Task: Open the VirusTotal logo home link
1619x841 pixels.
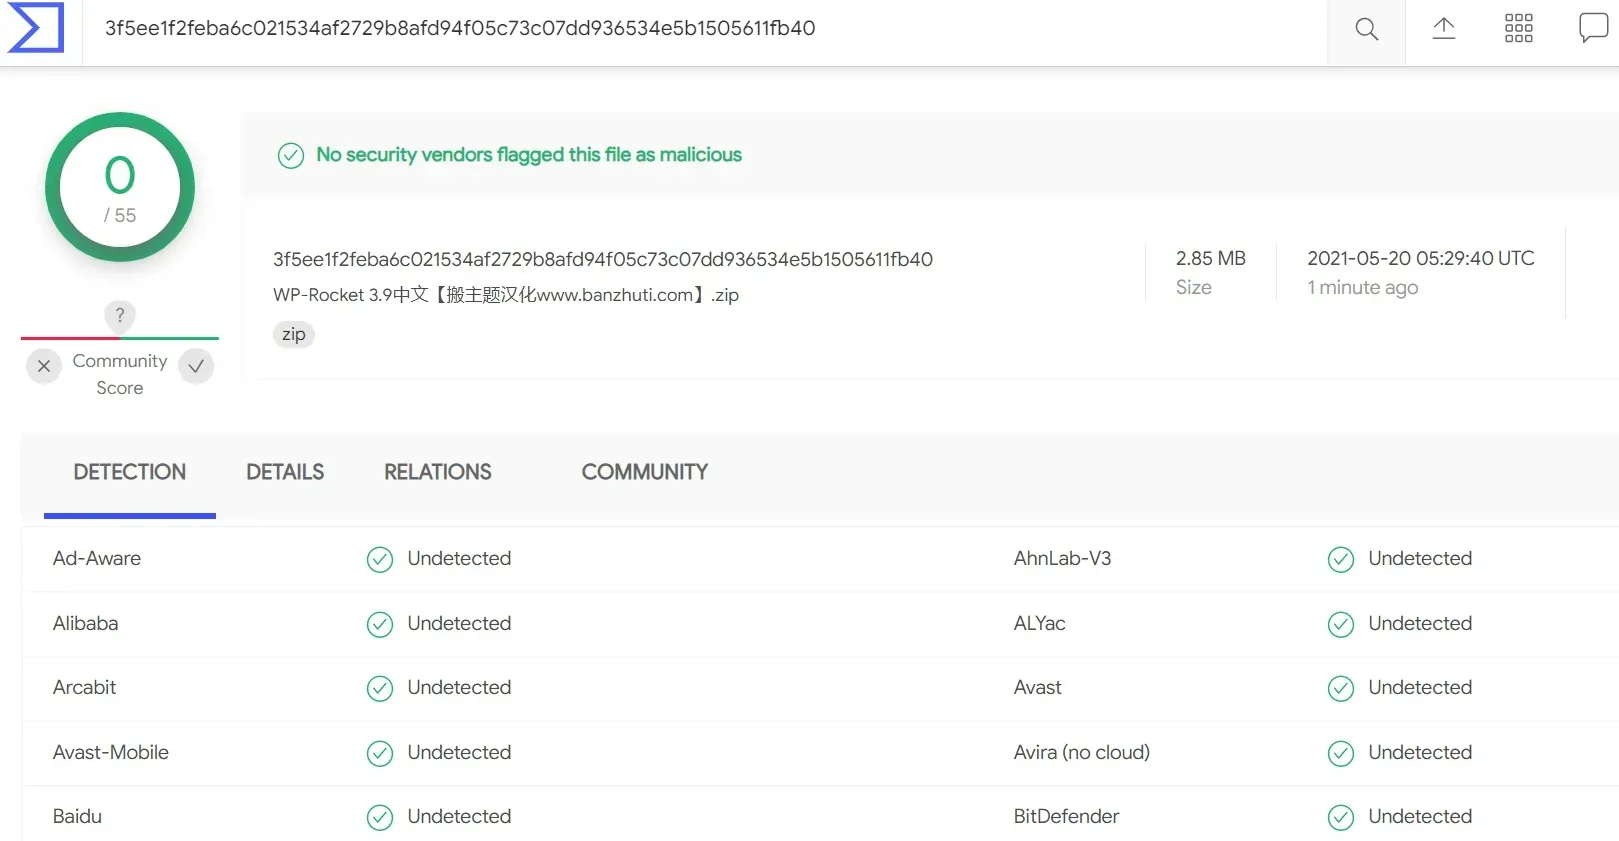Action: 36,27
